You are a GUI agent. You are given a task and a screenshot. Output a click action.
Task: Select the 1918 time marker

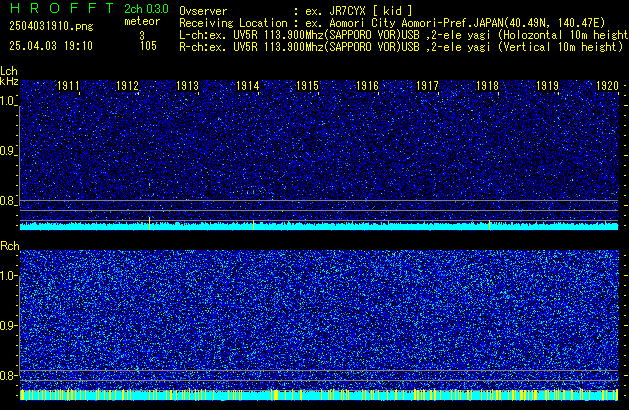click(x=487, y=86)
